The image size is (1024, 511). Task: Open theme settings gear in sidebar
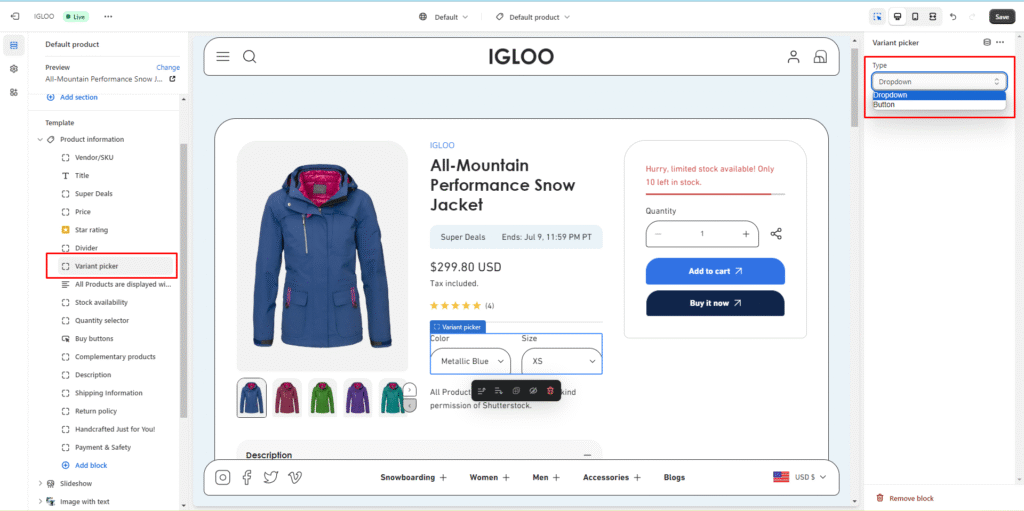(x=14, y=69)
